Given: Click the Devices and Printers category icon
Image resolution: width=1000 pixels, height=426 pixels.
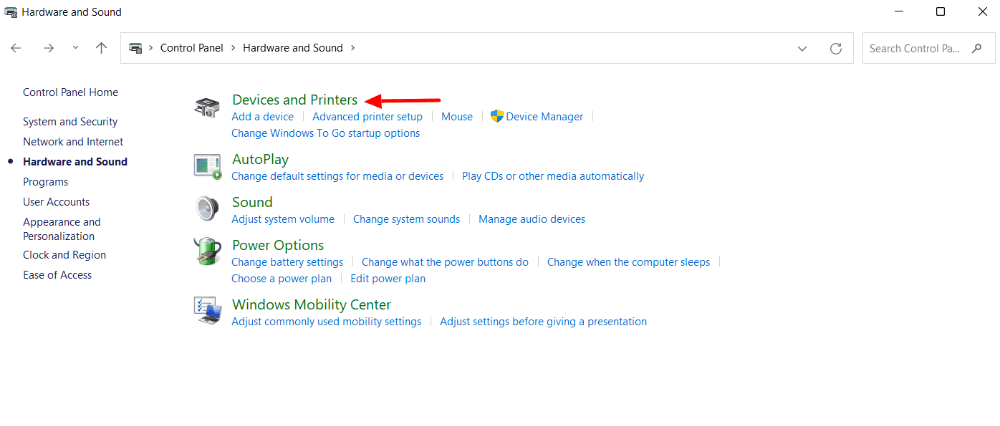Looking at the screenshot, I should [207, 106].
